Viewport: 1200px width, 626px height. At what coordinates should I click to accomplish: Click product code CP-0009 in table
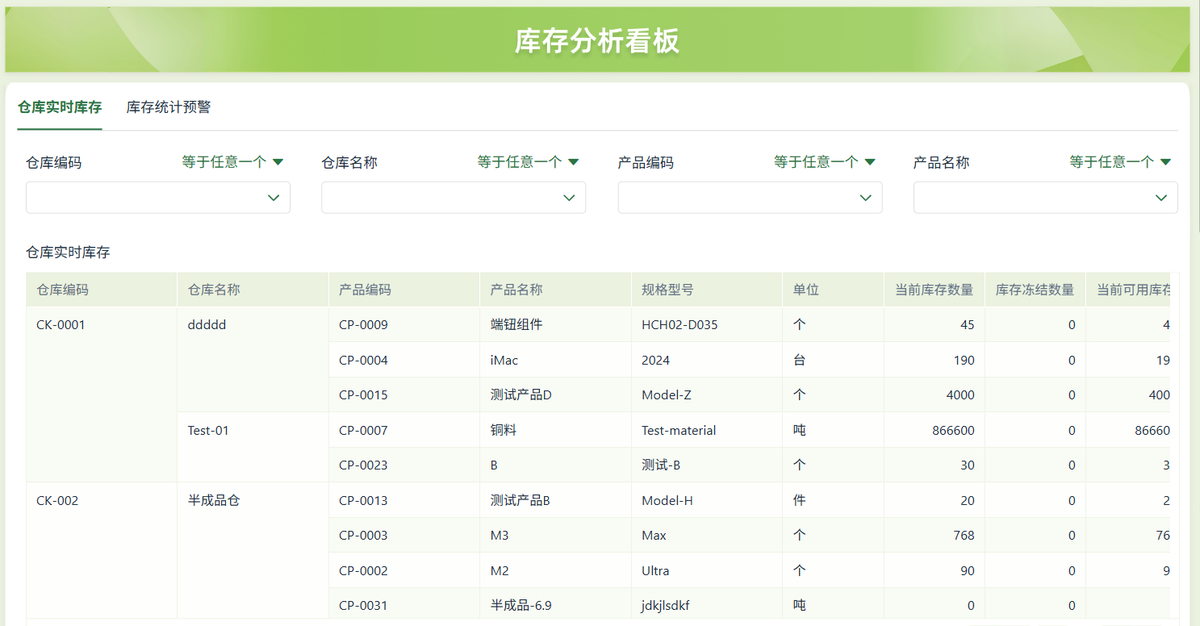click(x=363, y=325)
